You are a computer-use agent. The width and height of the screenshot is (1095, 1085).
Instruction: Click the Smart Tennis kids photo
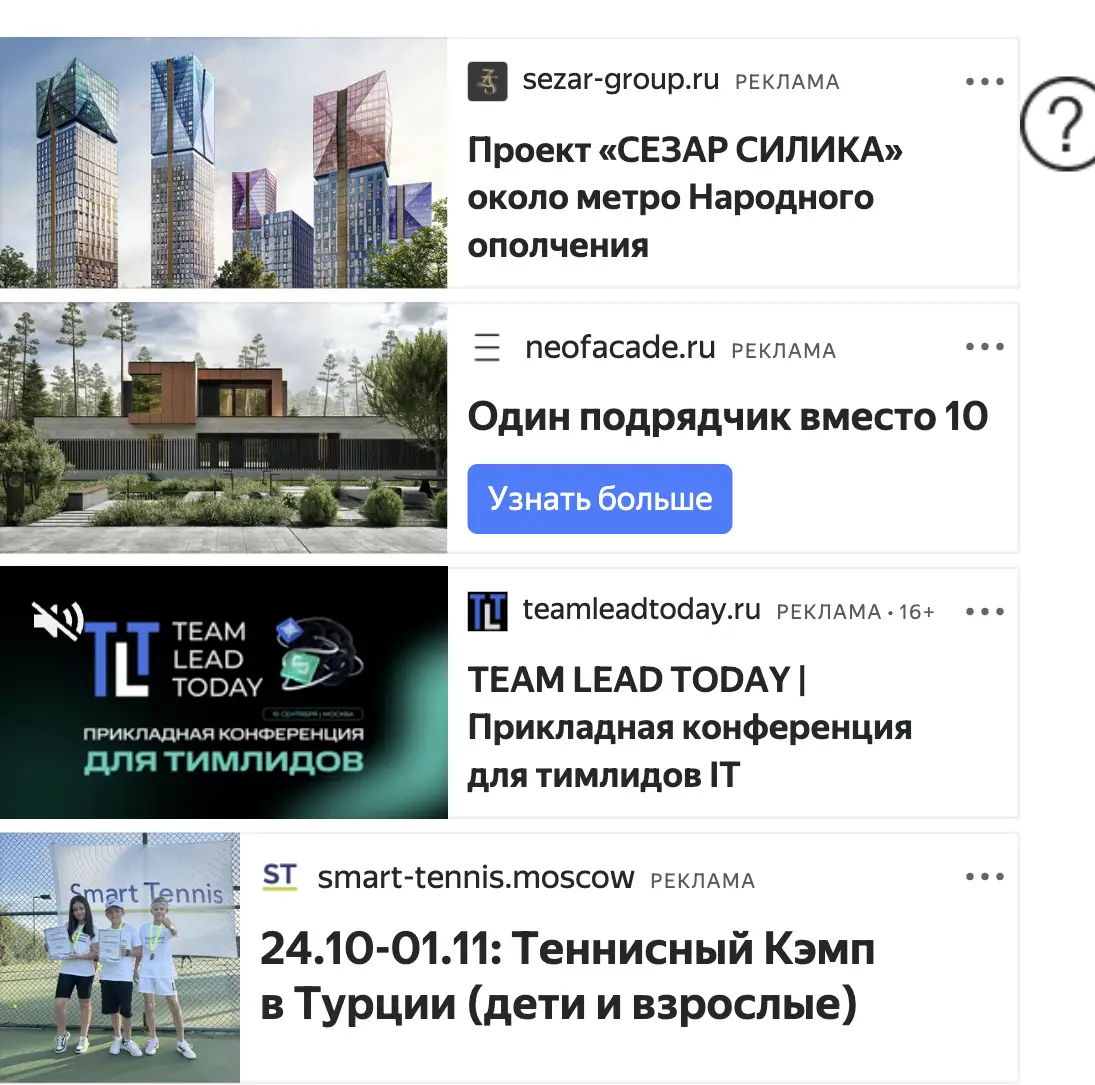pos(119,957)
